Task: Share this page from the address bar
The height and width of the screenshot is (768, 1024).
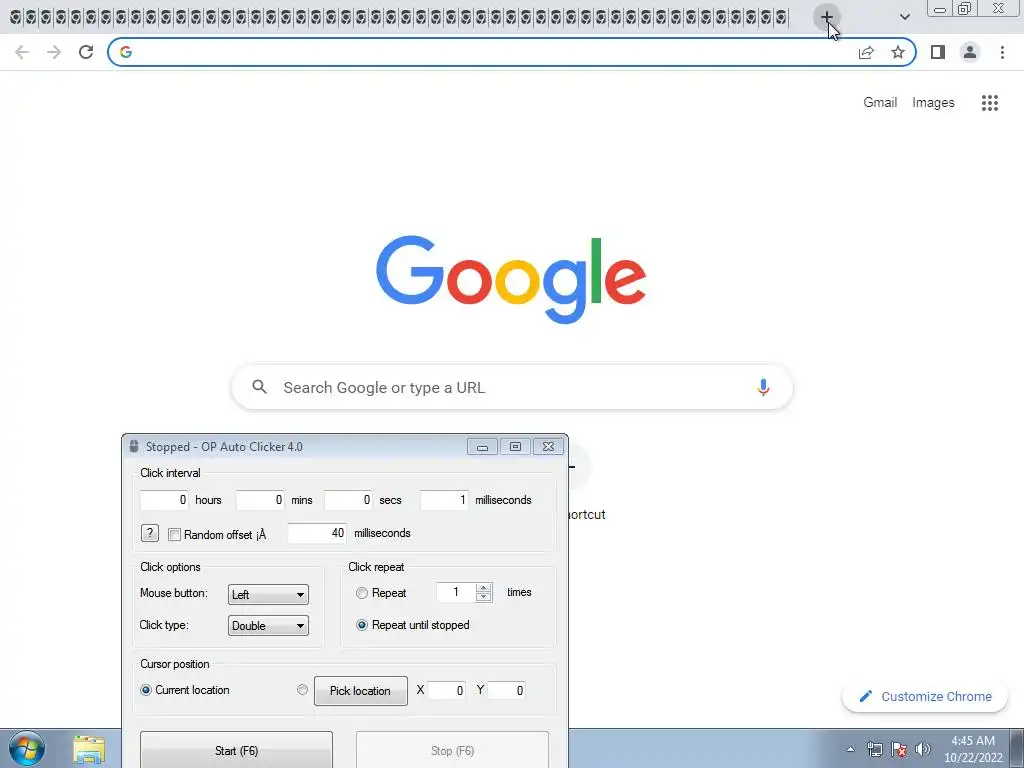Action: pos(866,52)
